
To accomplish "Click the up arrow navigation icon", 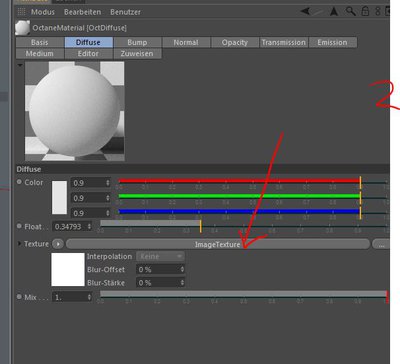I will [x=334, y=12].
